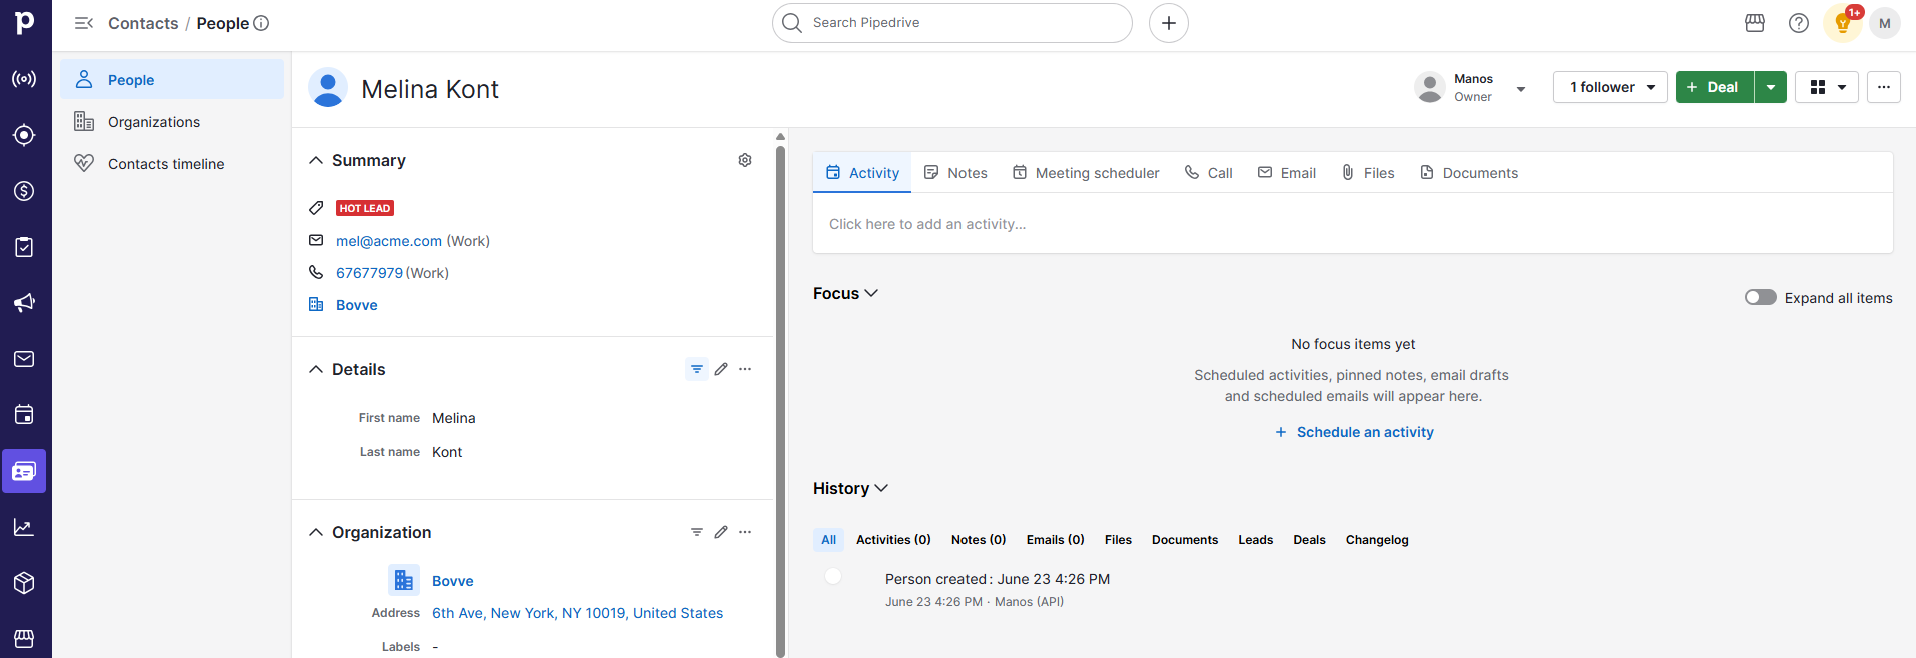Open the layout grid view dropdown

[x=1827, y=87]
